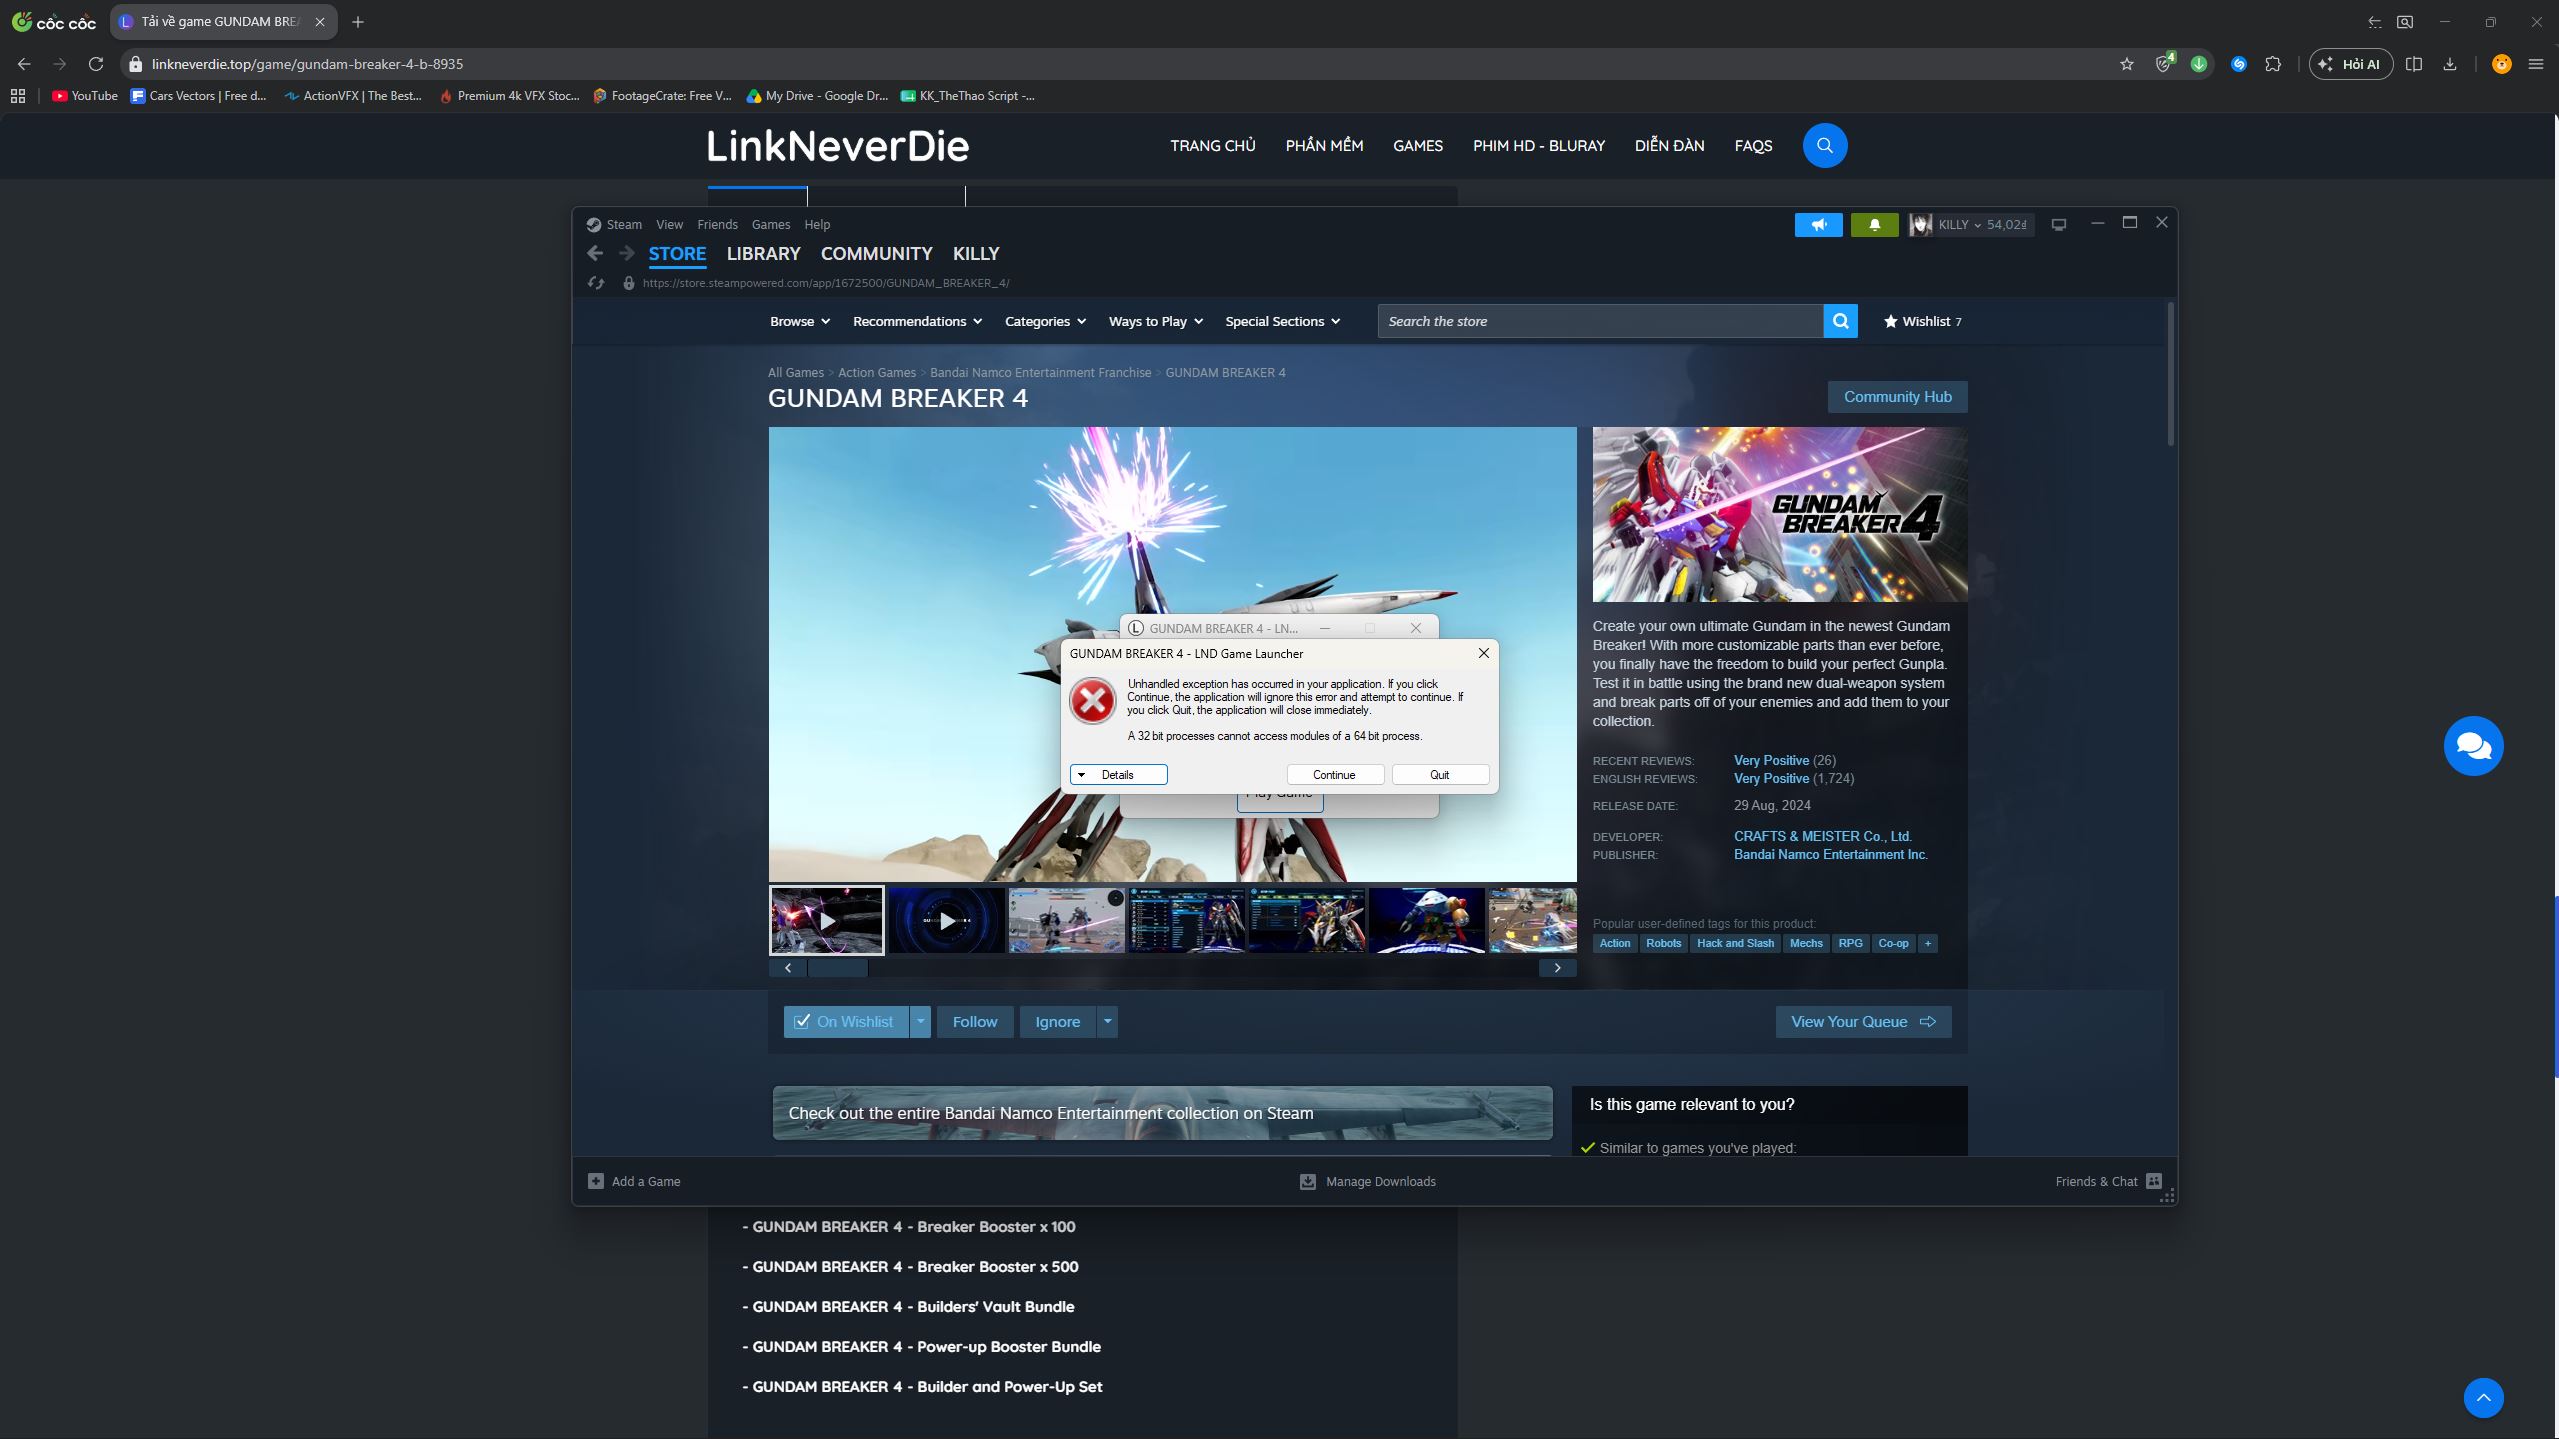Viewport: 2559px width, 1439px height.
Task: Switch to the LIBRARY tab in Steam
Action: 763,254
